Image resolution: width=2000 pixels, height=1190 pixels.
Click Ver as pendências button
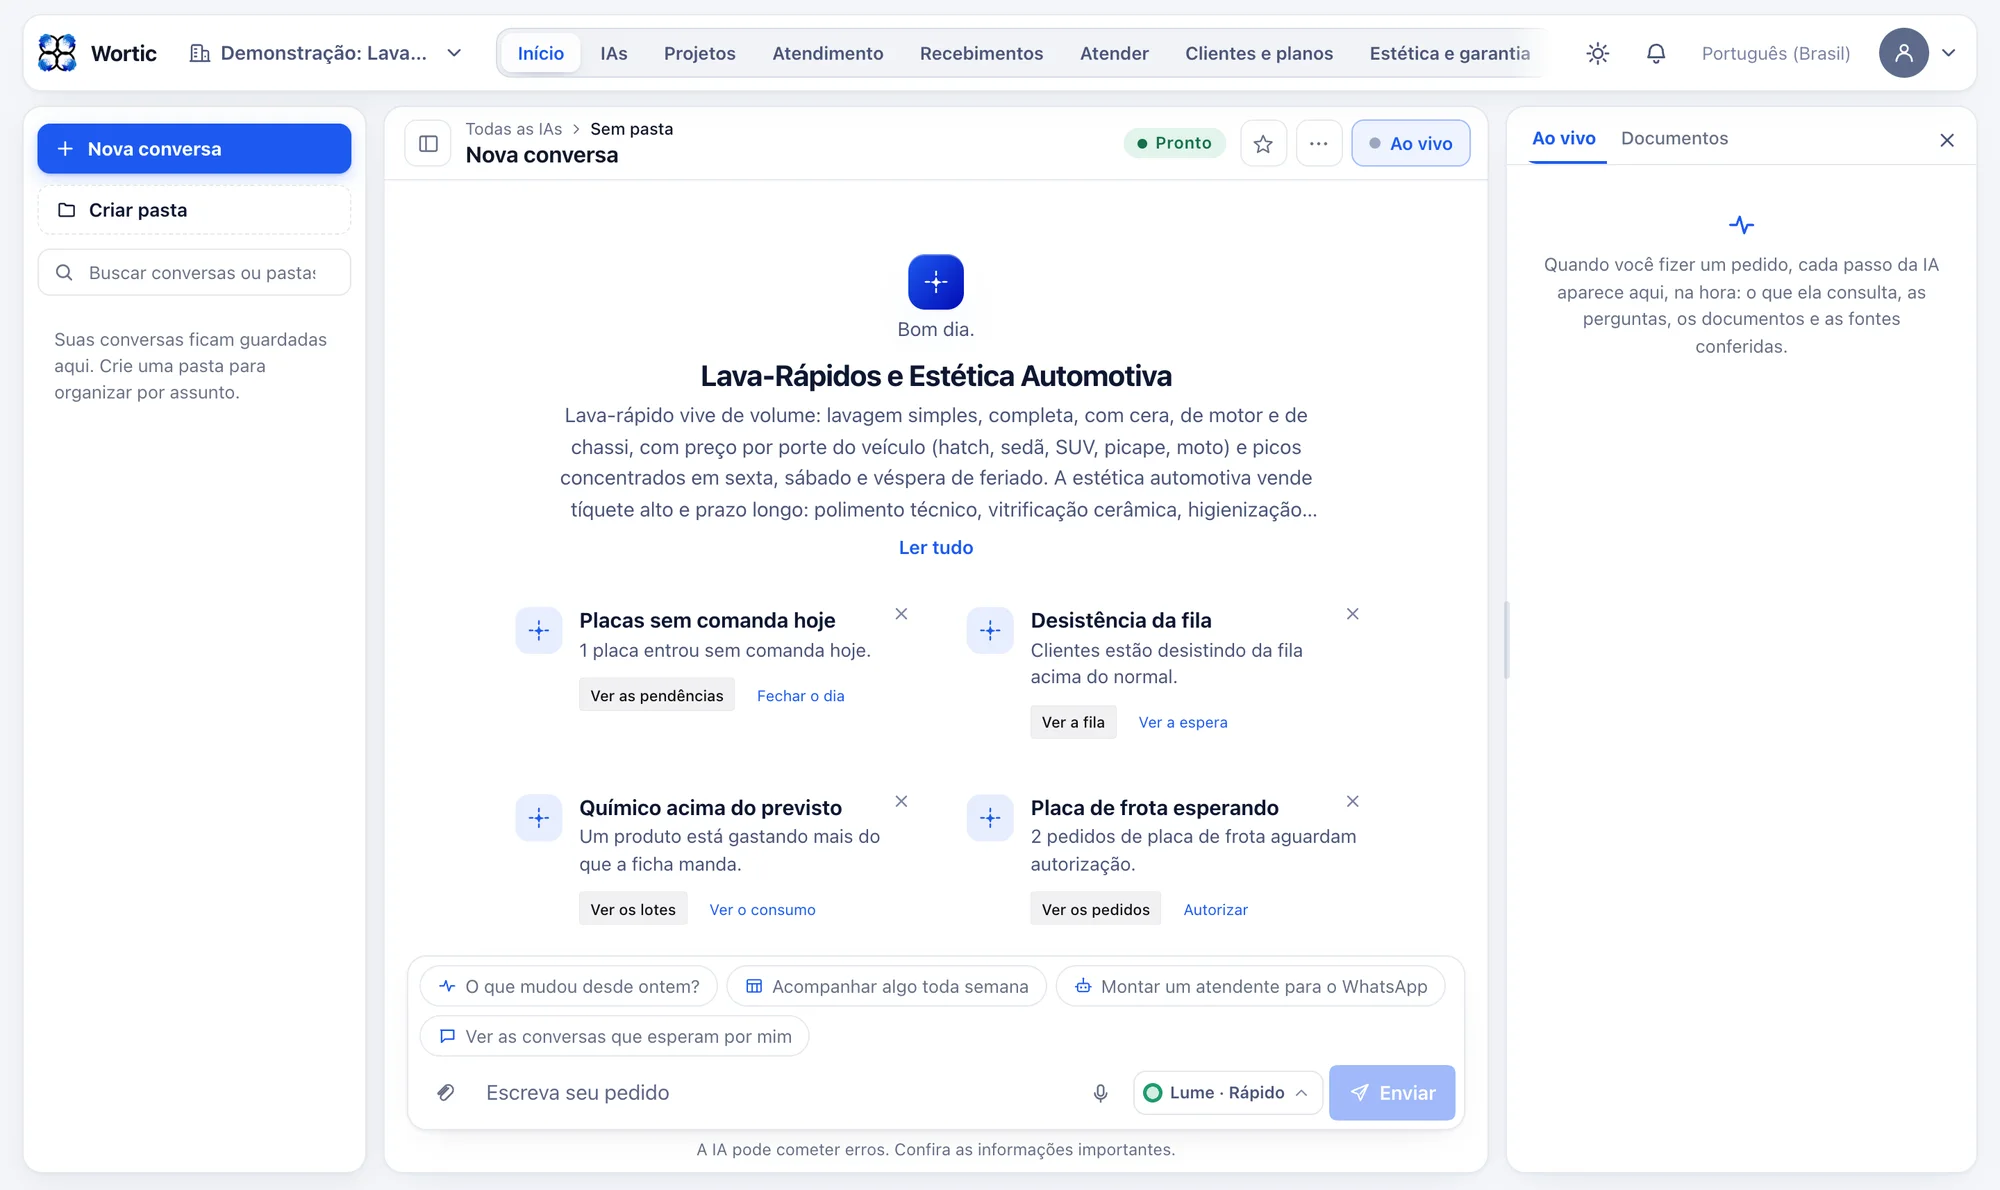point(656,695)
